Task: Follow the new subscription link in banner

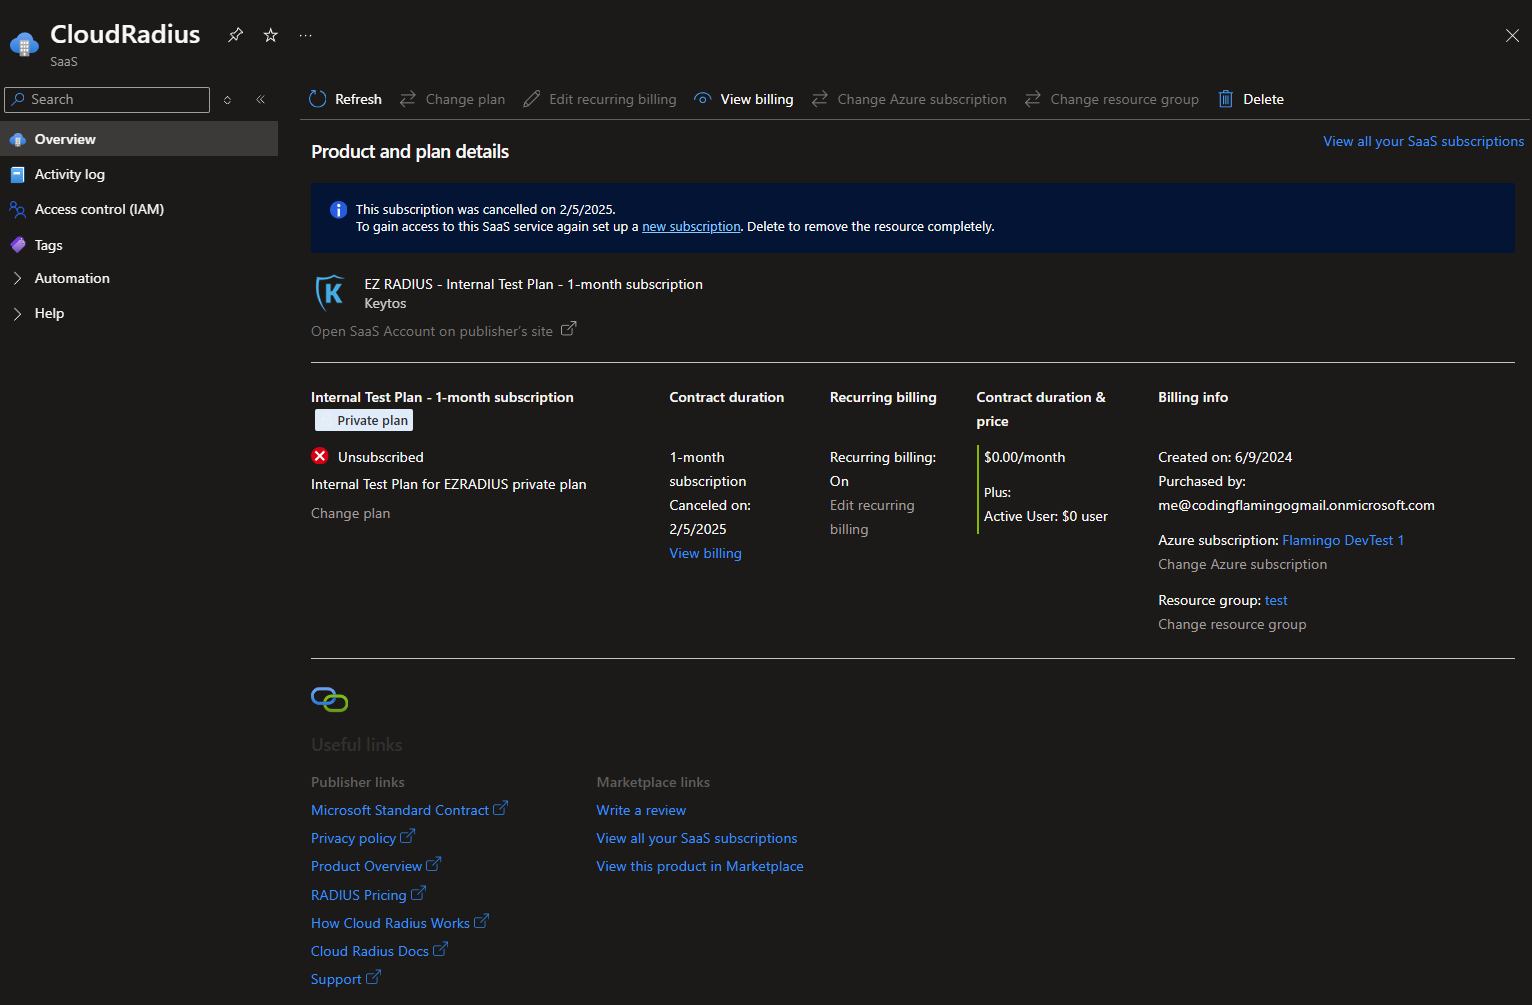Action: coord(691,227)
